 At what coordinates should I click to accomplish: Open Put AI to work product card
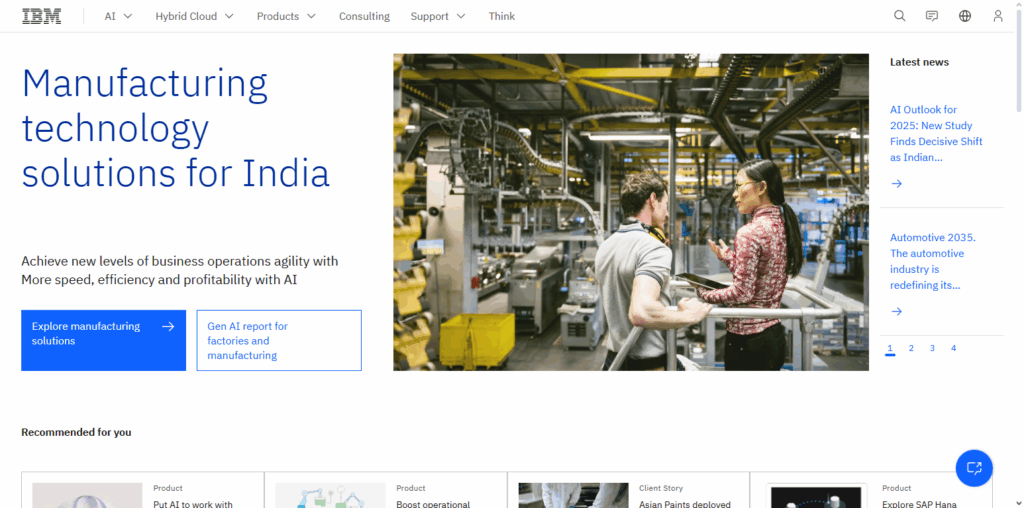click(143, 490)
